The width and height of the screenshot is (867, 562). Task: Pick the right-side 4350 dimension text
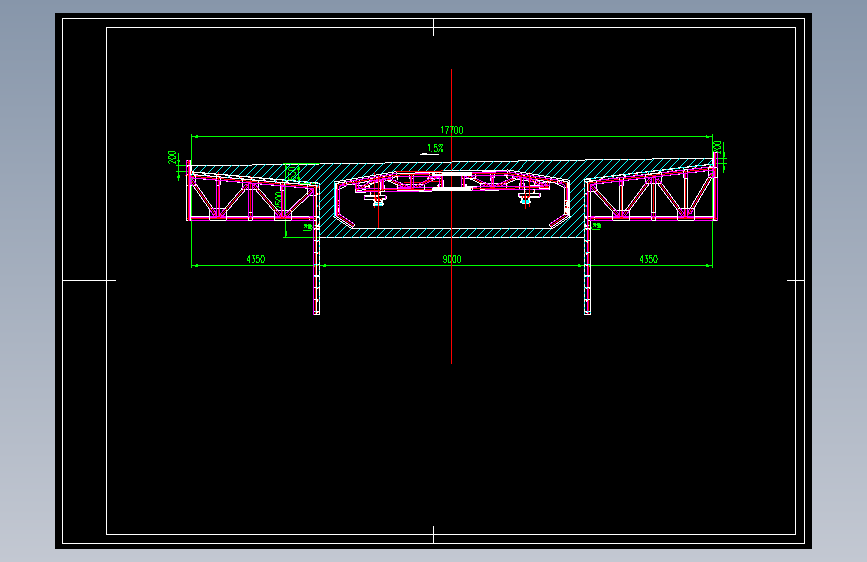[649, 259]
